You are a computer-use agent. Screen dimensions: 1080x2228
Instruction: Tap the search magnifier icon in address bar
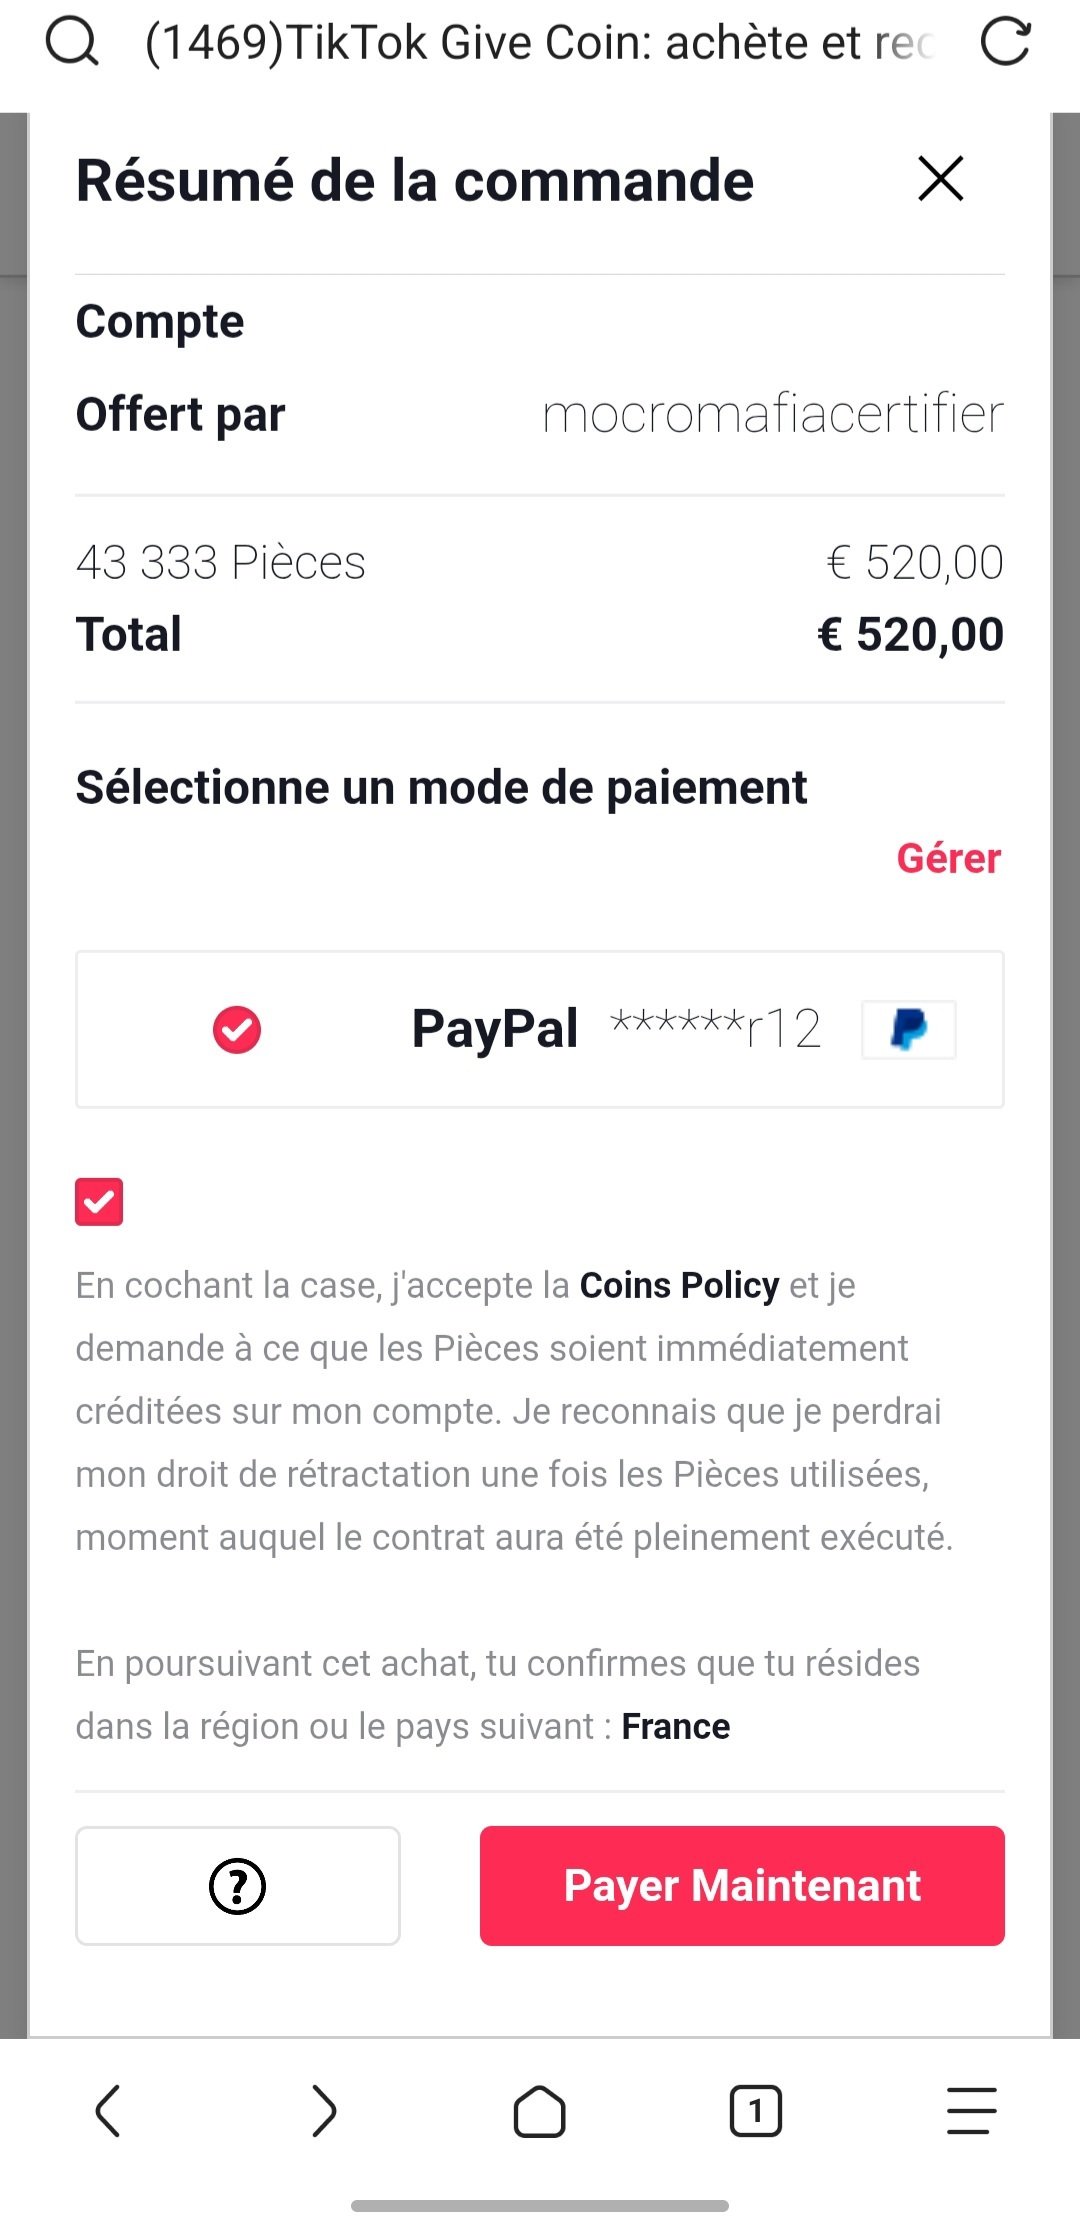click(x=72, y=42)
